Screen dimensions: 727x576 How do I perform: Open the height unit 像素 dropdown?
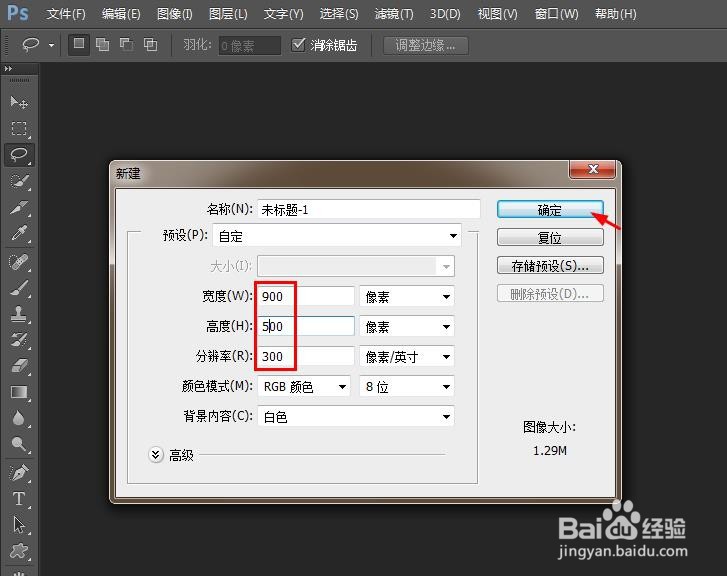pyautogui.click(x=407, y=326)
